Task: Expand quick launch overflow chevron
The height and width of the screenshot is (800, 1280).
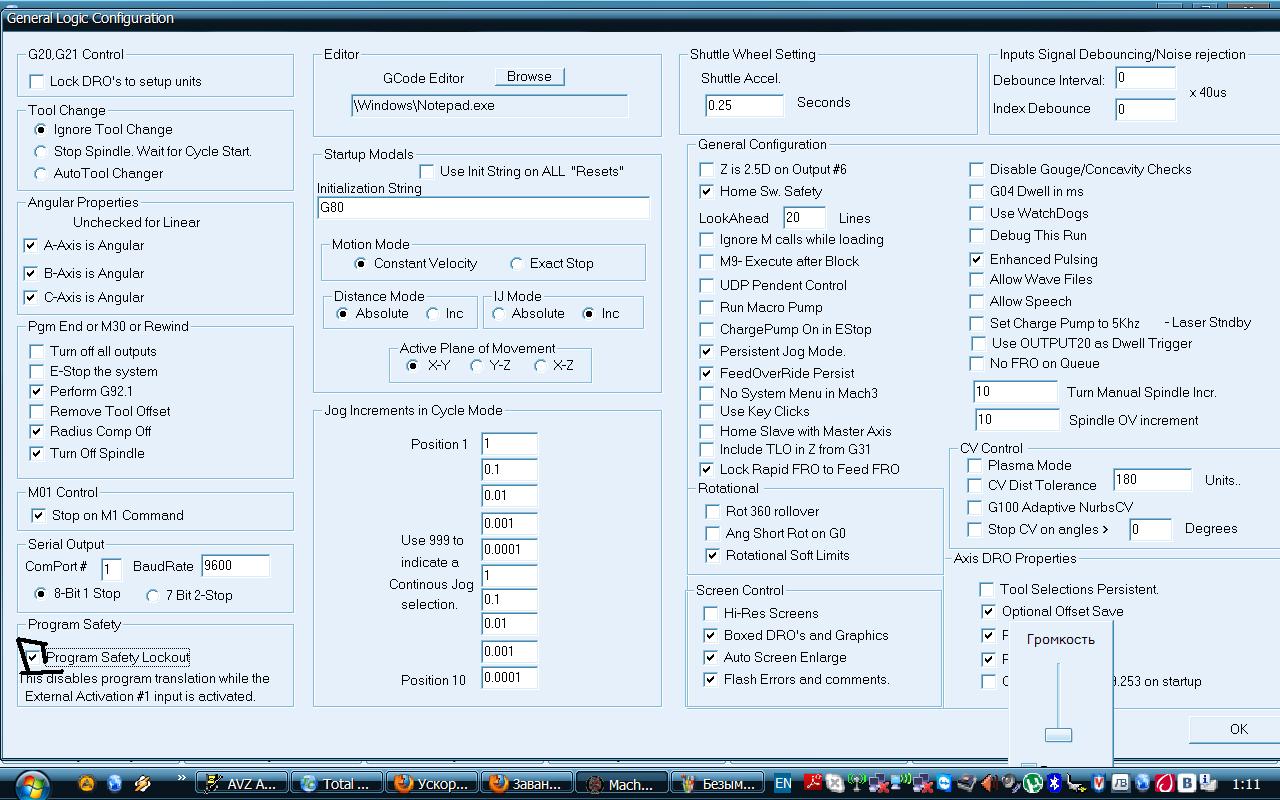Action: pyautogui.click(x=181, y=779)
